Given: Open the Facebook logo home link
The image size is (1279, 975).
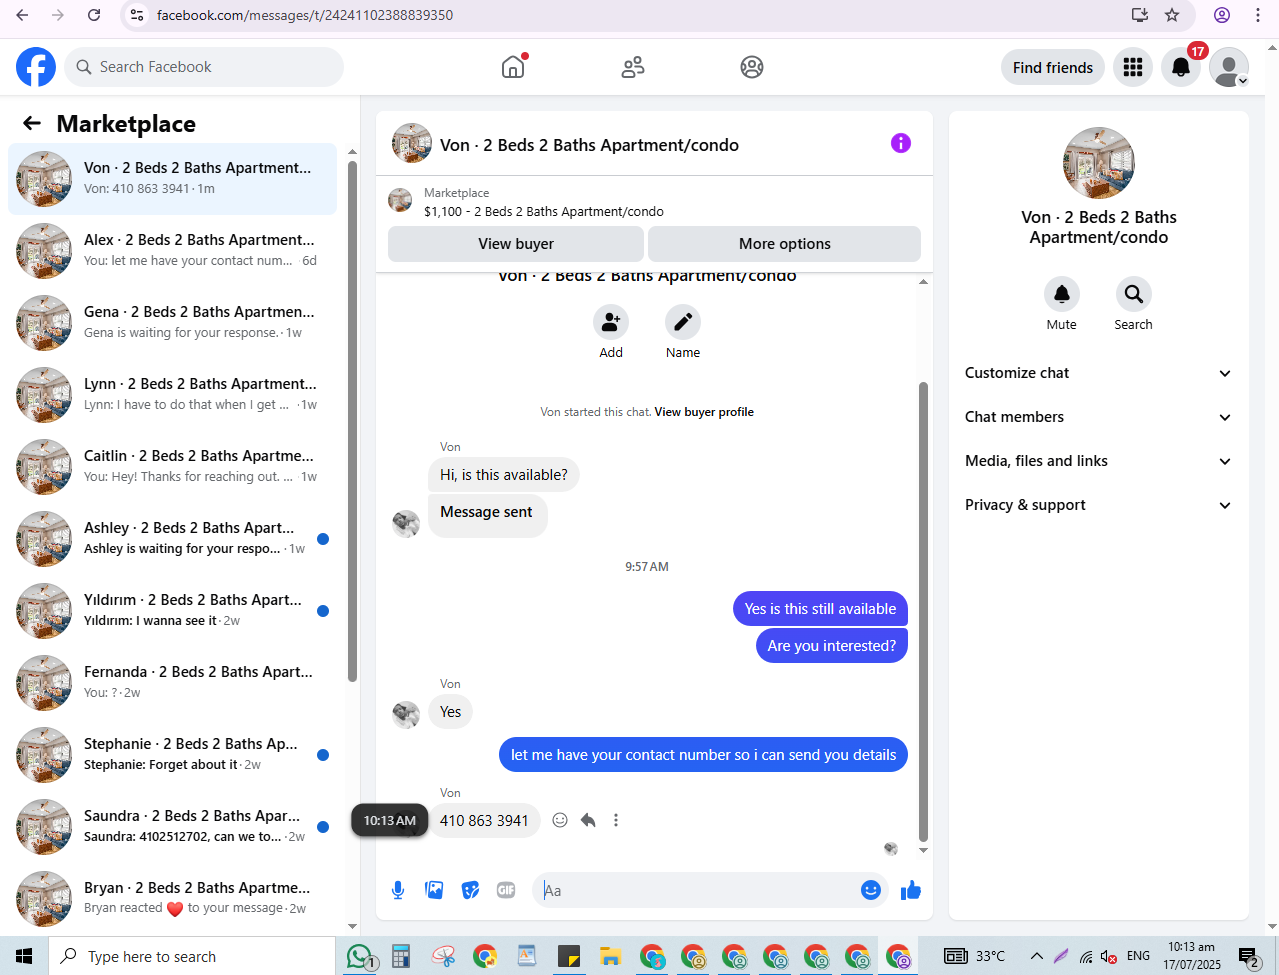Looking at the screenshot, I should point(36,67).
